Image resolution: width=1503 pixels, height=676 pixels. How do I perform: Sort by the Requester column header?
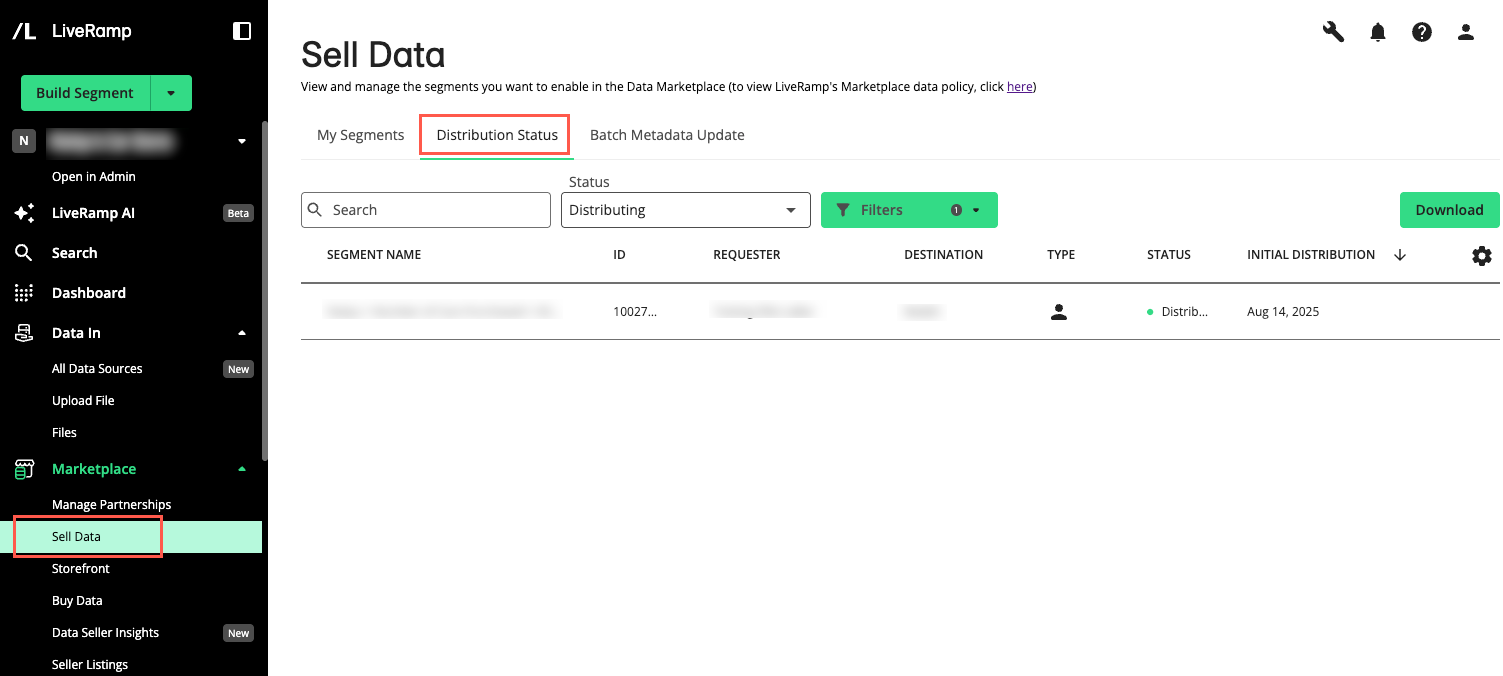click(x=746, y=255)
